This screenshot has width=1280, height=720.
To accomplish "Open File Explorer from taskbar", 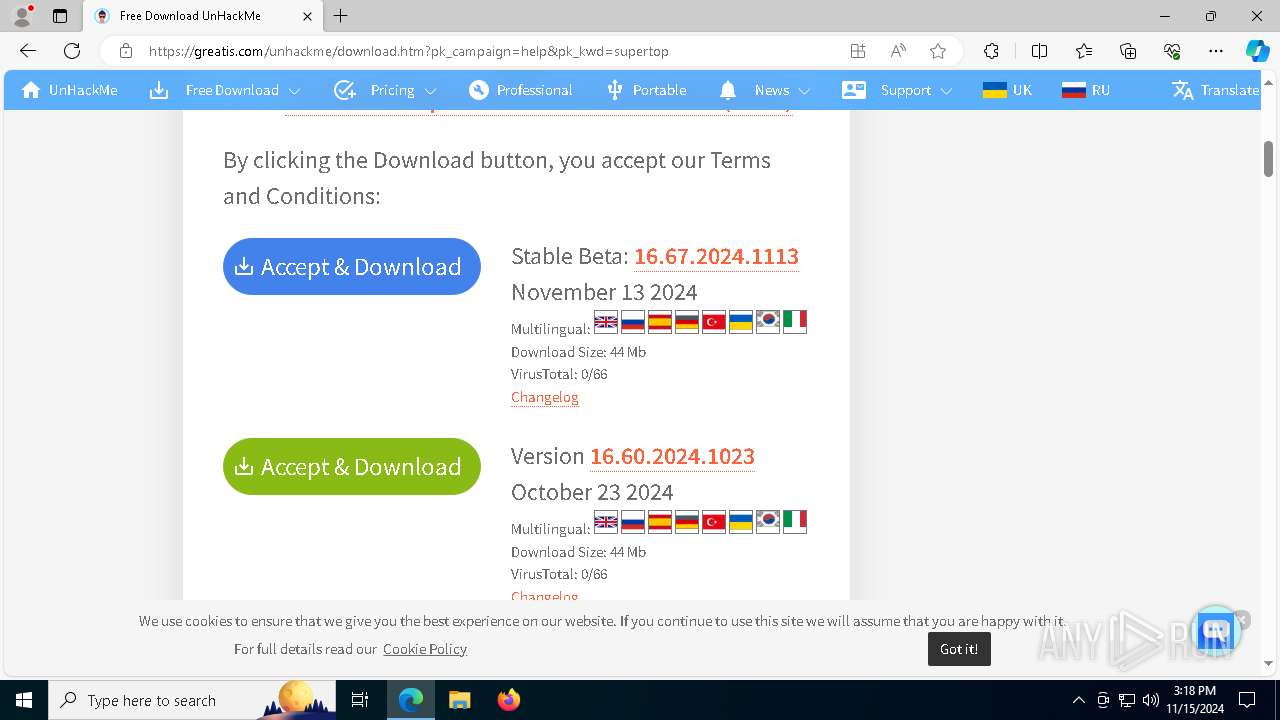I will click(x=459, y=700).
